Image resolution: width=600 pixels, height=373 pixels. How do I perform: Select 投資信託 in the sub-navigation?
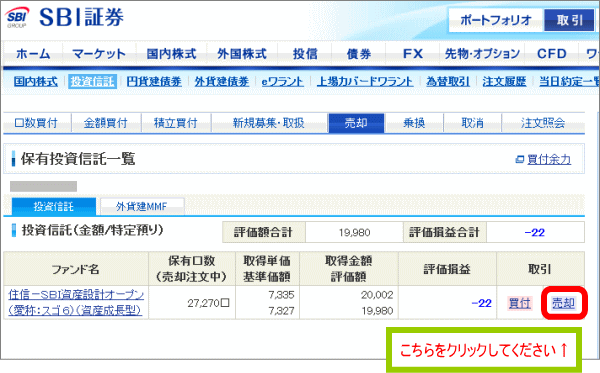[x=93, y=81]
